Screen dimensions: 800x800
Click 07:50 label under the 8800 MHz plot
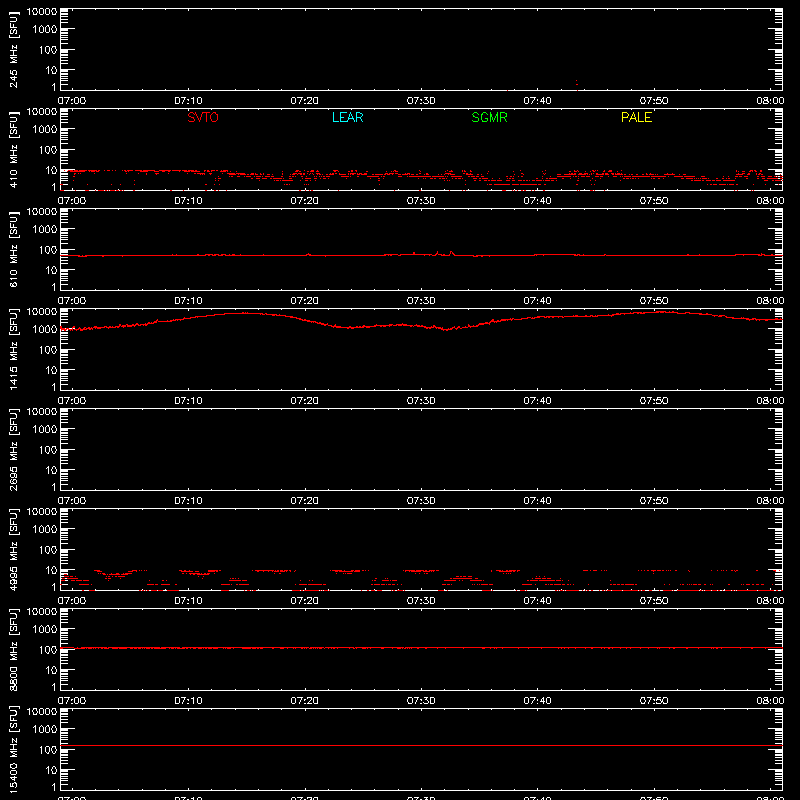(x=654, y=701)
